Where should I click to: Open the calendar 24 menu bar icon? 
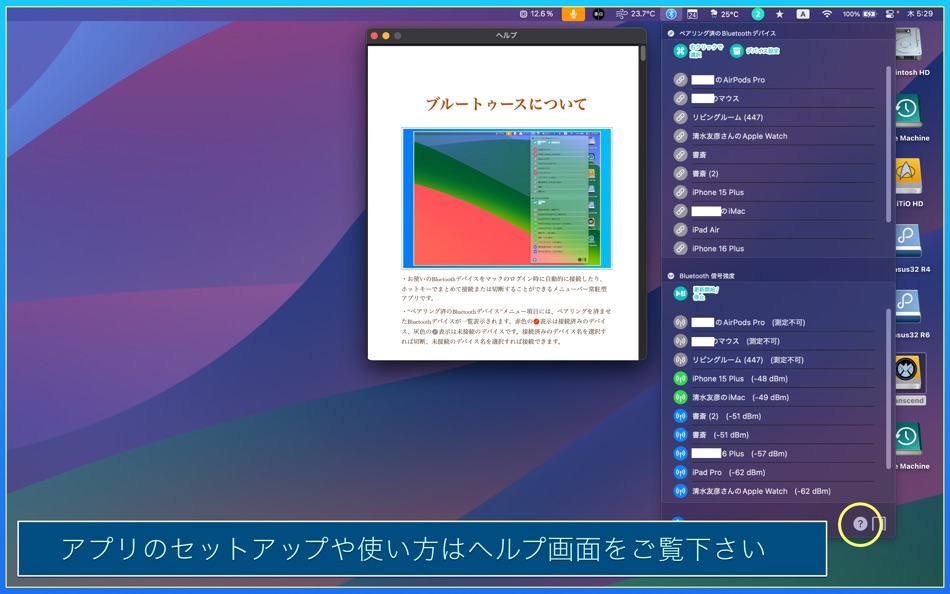click(692, 14)
